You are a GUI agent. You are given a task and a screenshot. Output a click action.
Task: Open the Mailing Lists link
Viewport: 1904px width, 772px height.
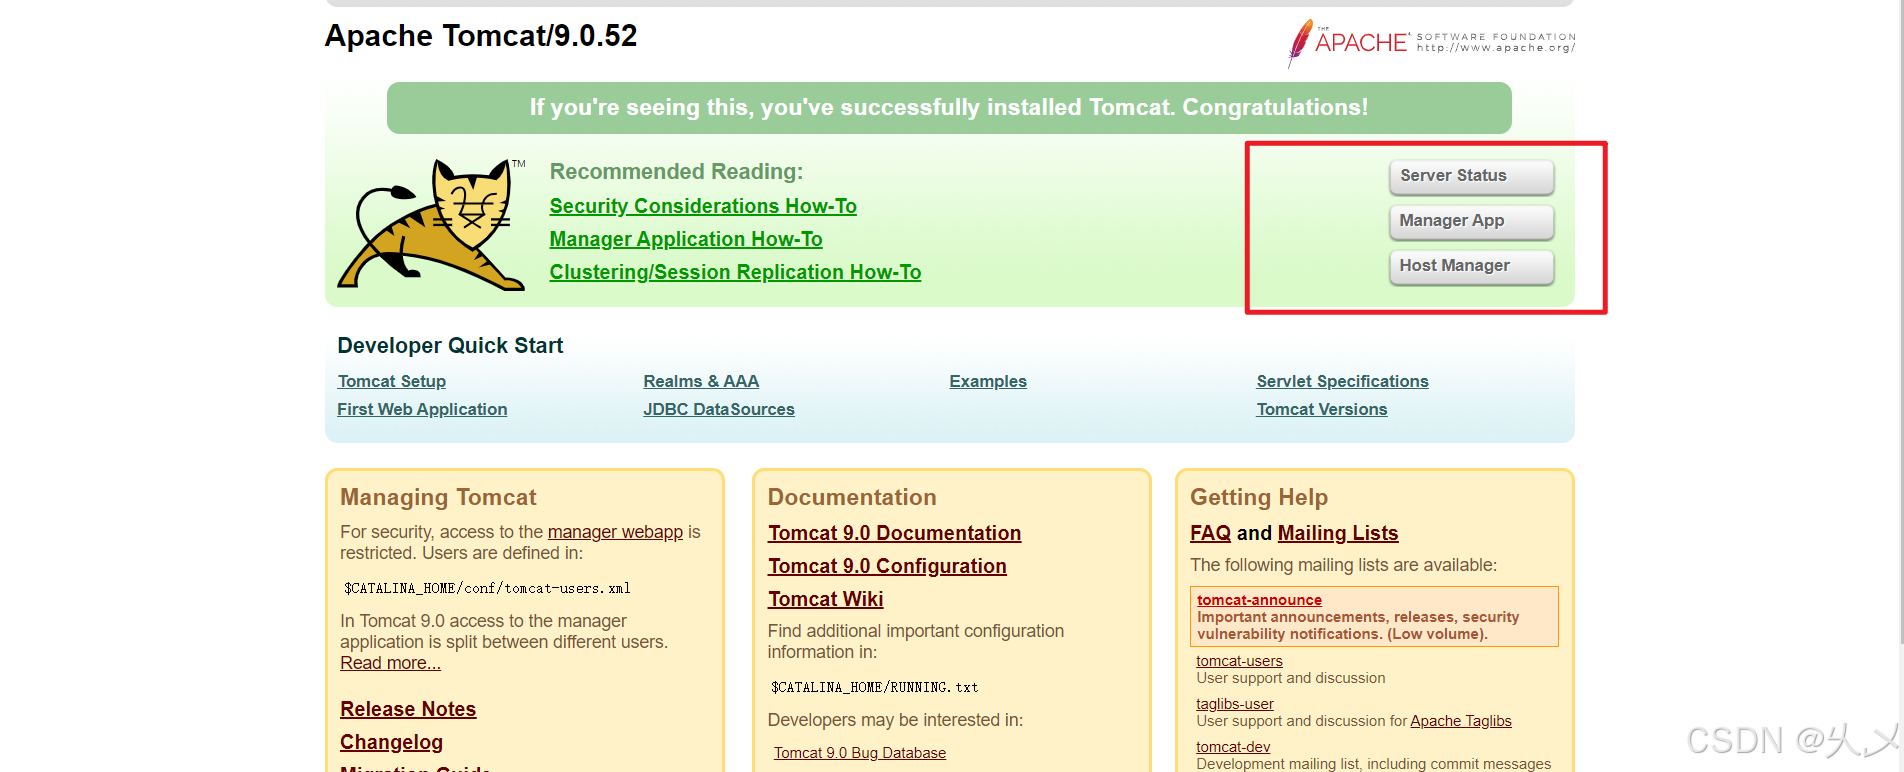[x=1338, y=533]
